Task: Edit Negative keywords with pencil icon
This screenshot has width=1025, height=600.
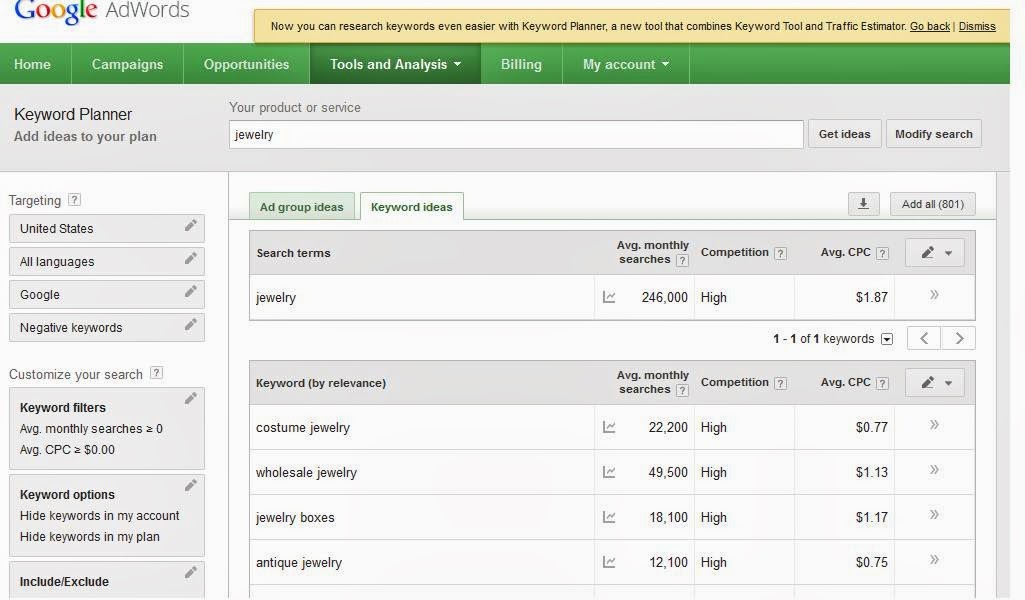Action: (x=190, y=324)
